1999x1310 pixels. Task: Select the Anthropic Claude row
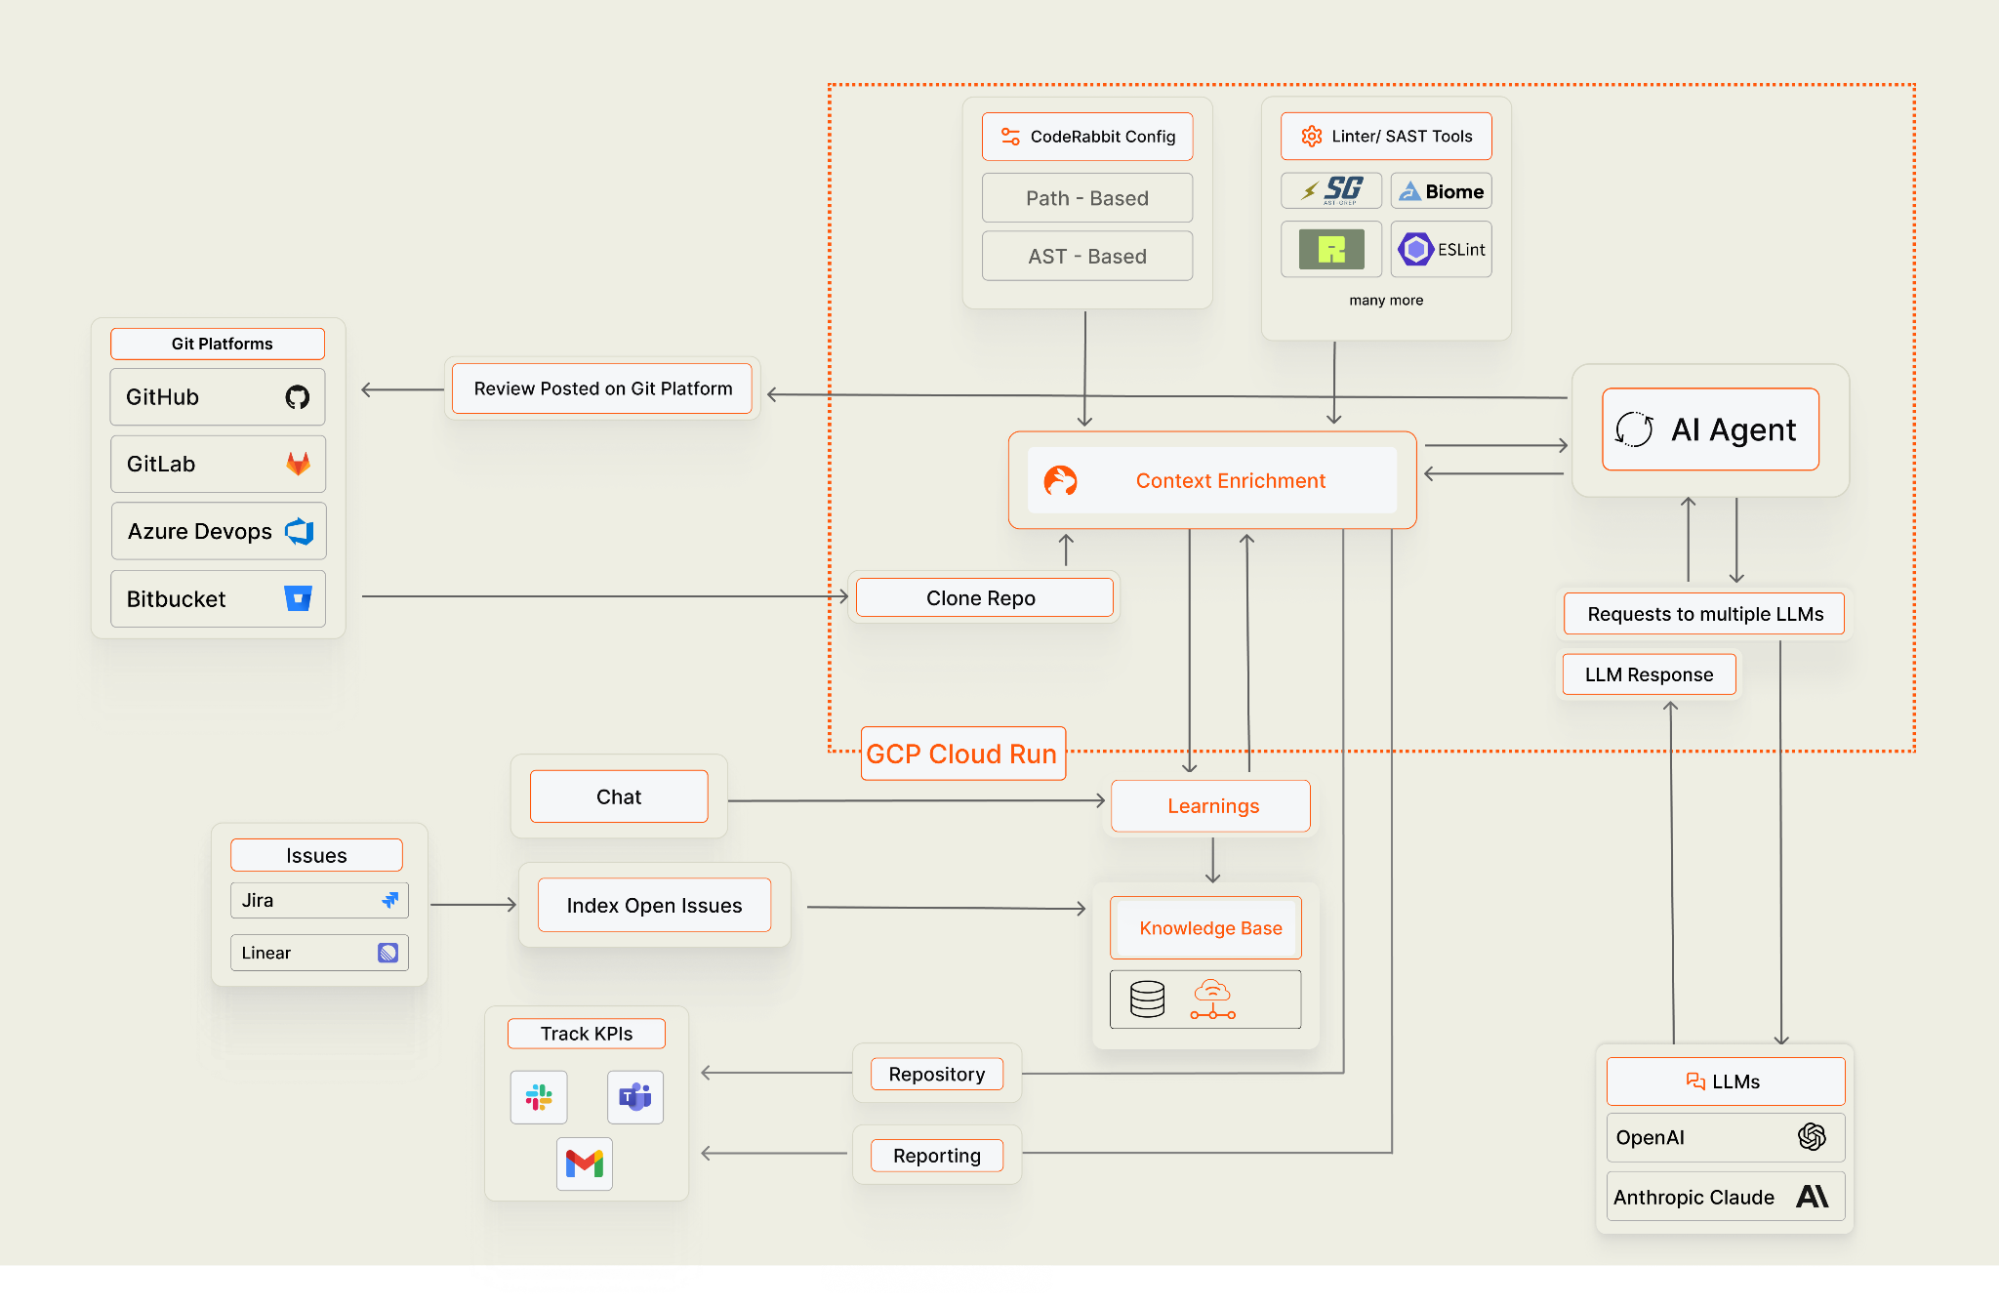[x=1725, y=1197]
